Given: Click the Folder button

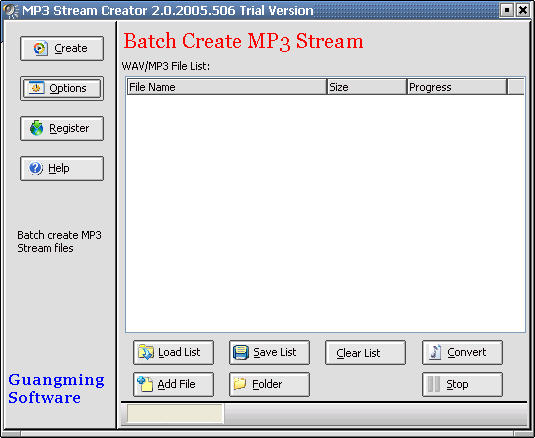Looking at the screenshot, I should [269, 384].
